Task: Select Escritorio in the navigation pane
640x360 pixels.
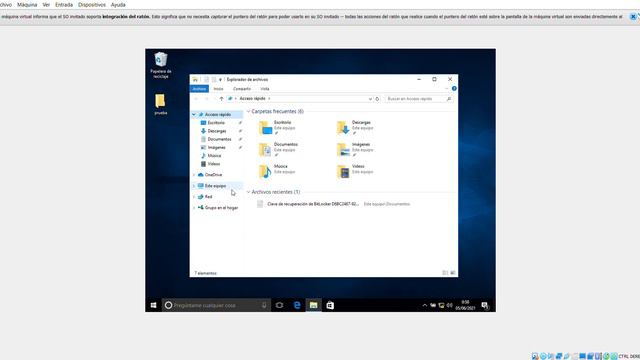Action: (x=216, y=123)
